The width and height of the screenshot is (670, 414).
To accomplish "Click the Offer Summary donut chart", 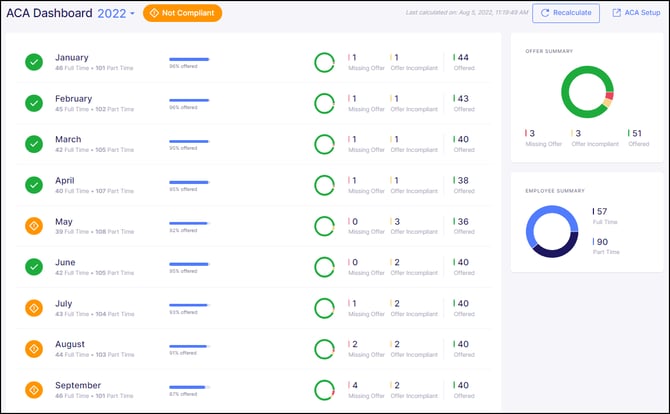I will [x=587, y=92].
